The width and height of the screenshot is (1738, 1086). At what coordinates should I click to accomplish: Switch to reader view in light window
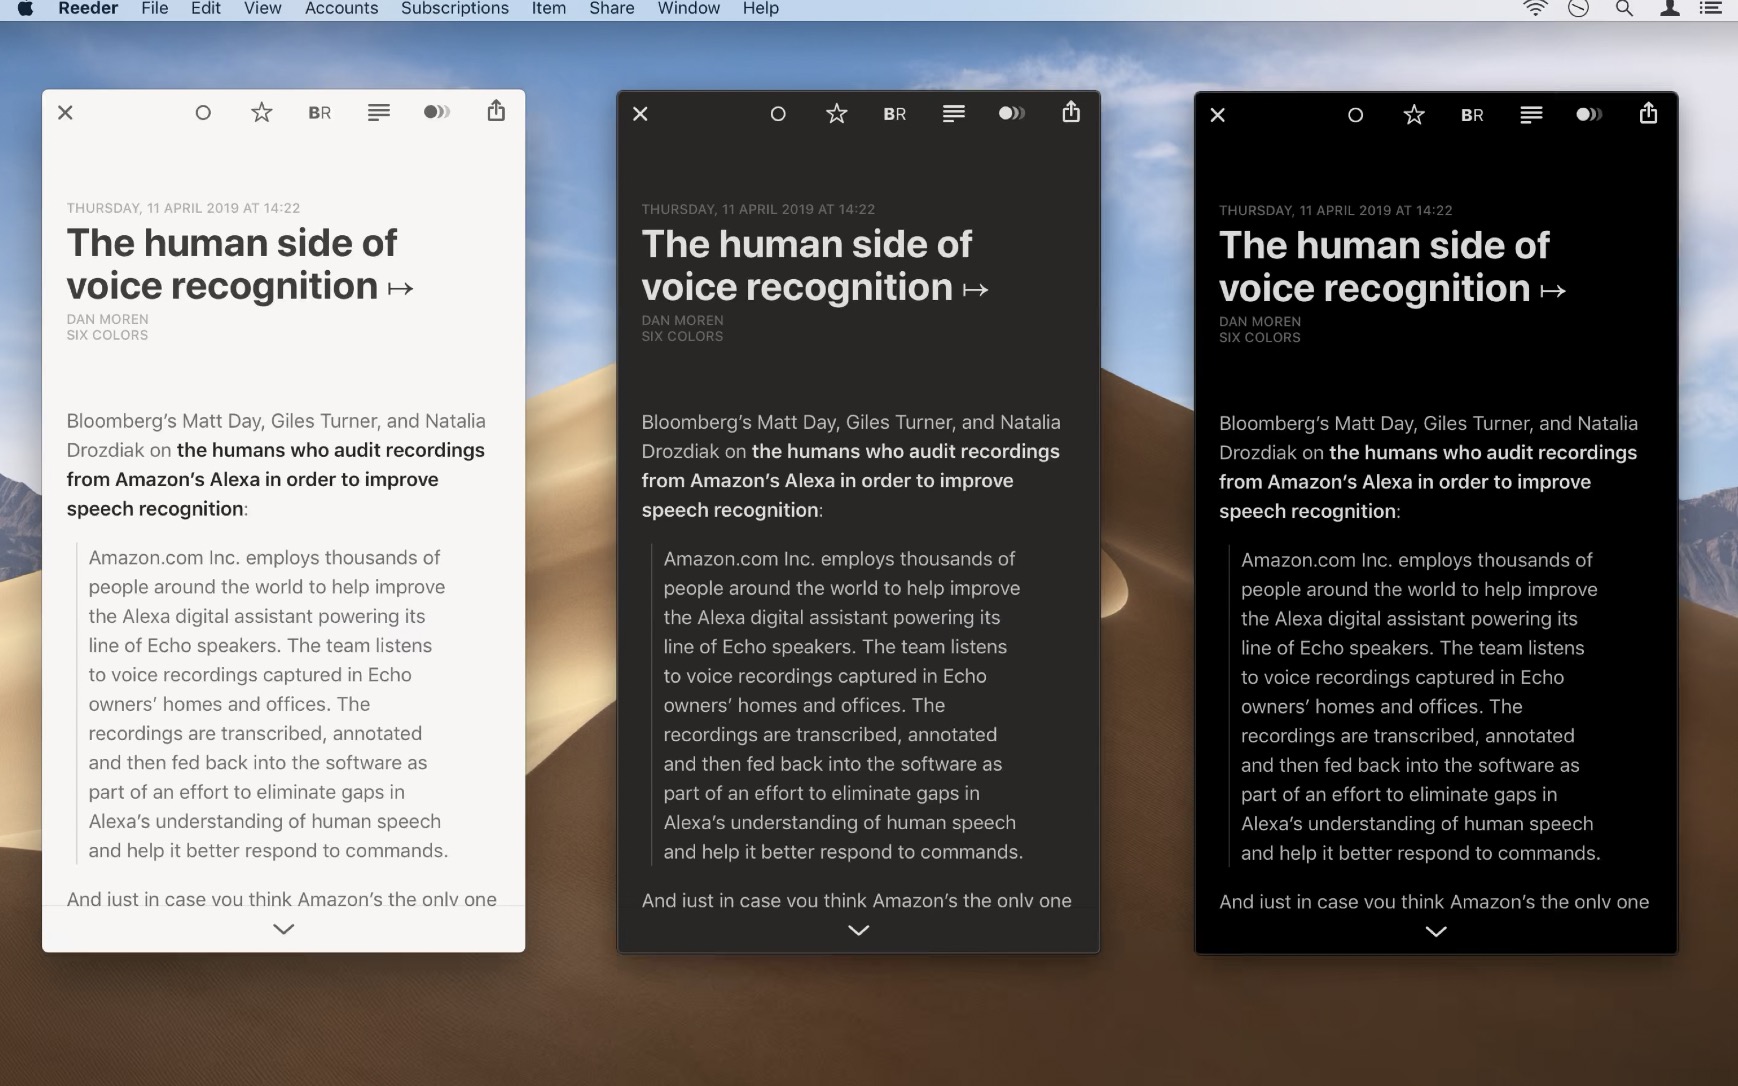point(379,113)
